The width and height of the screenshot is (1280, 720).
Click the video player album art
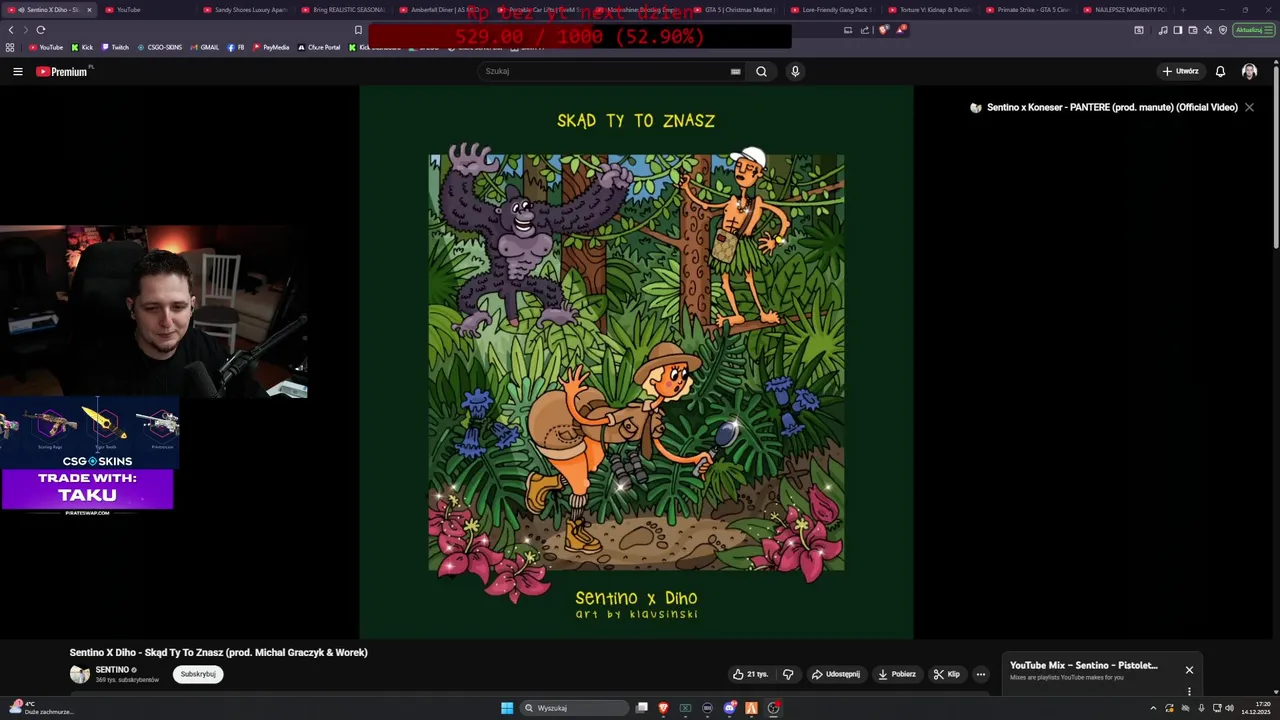click(x=636, y=362)
